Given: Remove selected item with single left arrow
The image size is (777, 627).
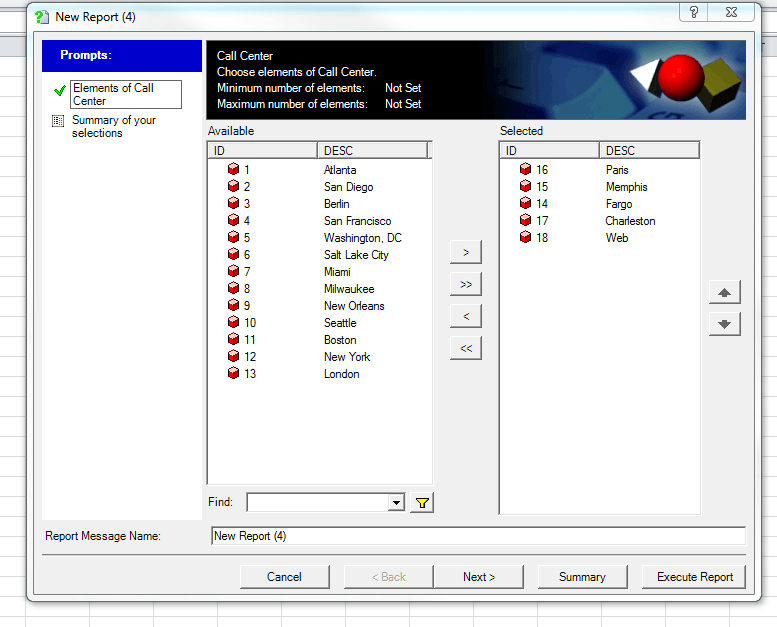Looking at the screenshot, I should pos(465,316).
